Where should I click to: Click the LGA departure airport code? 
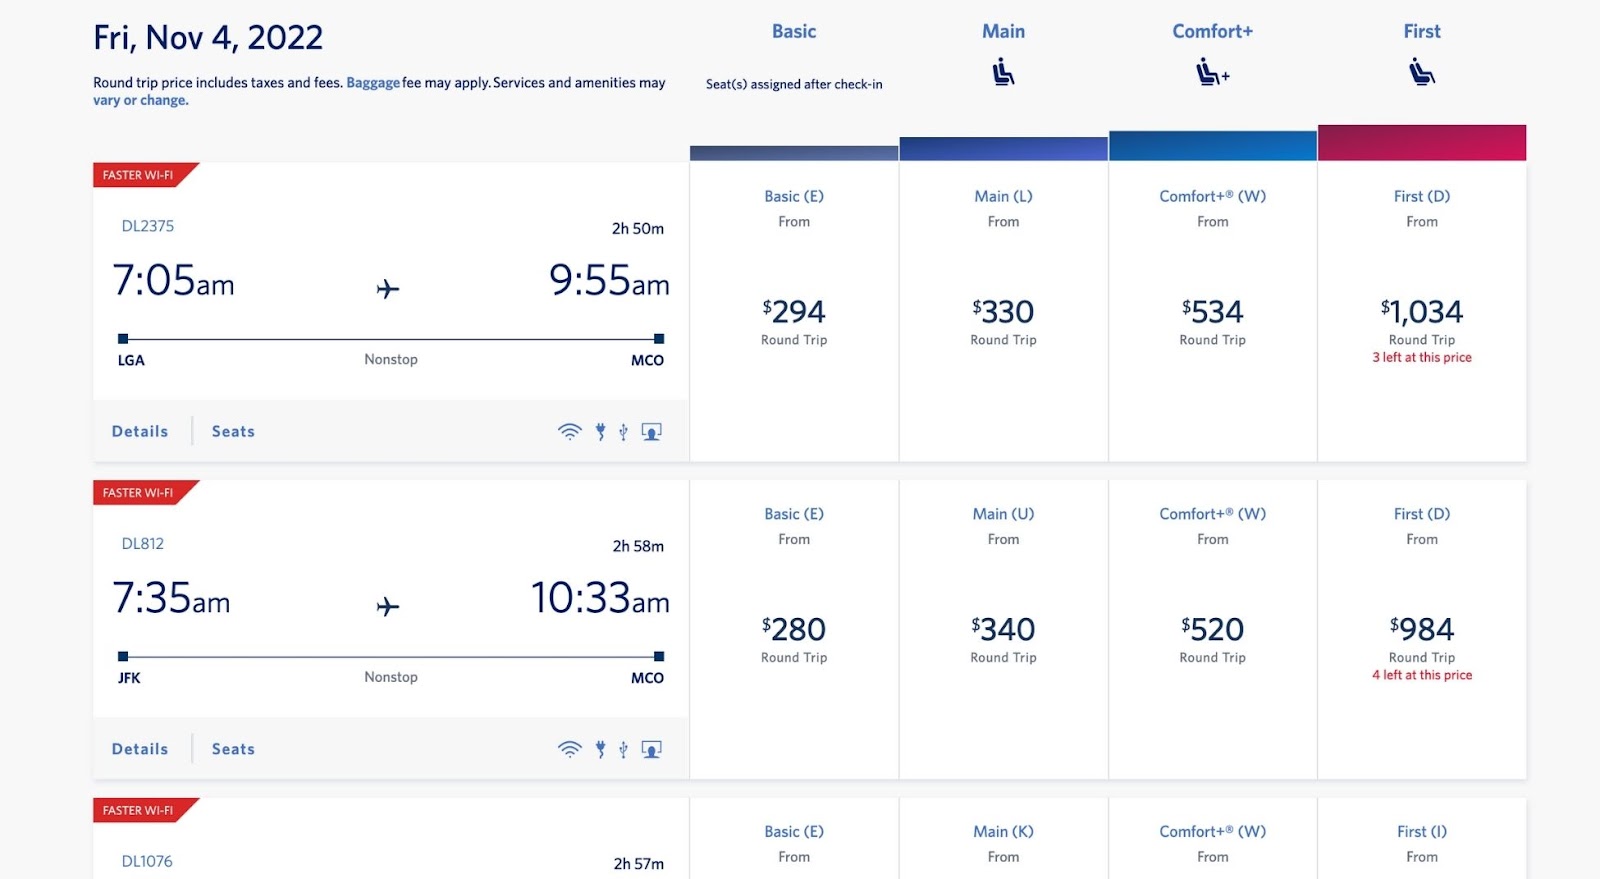click(131, 360)
